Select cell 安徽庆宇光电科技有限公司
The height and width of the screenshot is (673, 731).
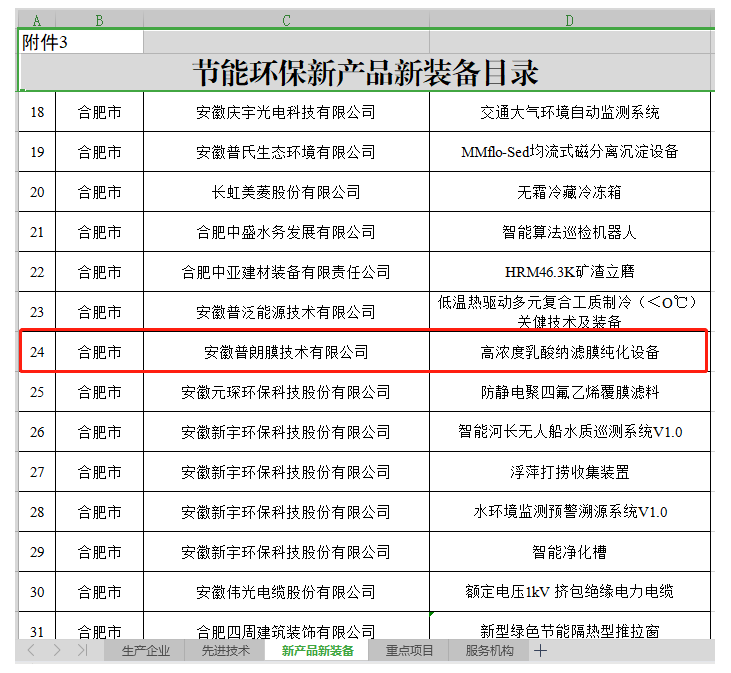tap(286, 112)
